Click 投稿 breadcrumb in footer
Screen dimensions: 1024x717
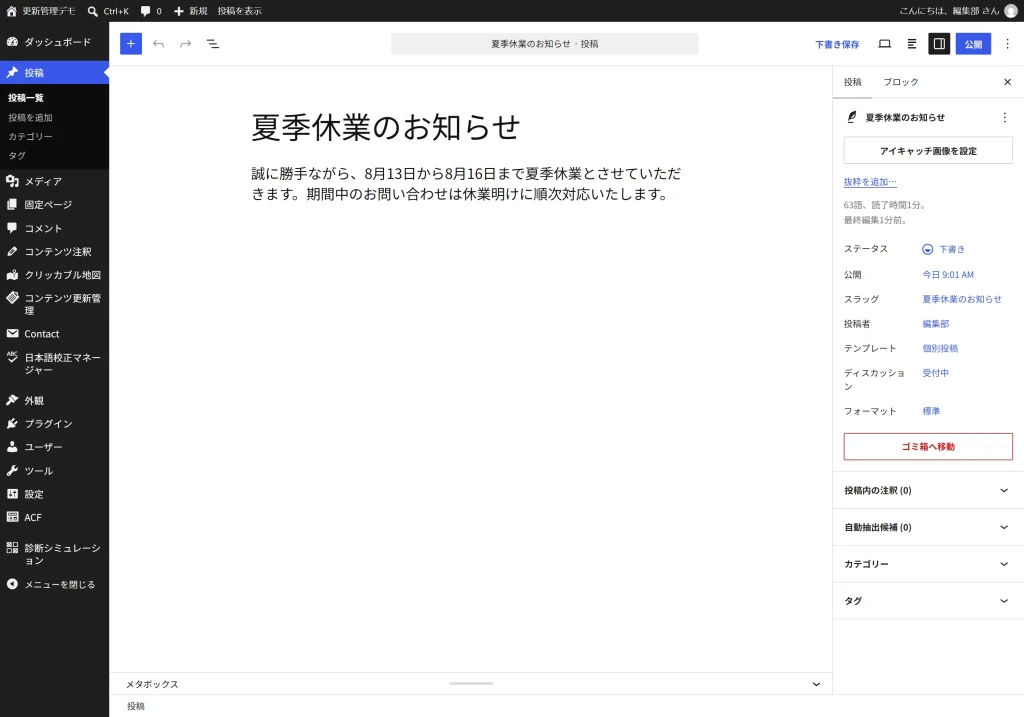[x=136, y=707]
